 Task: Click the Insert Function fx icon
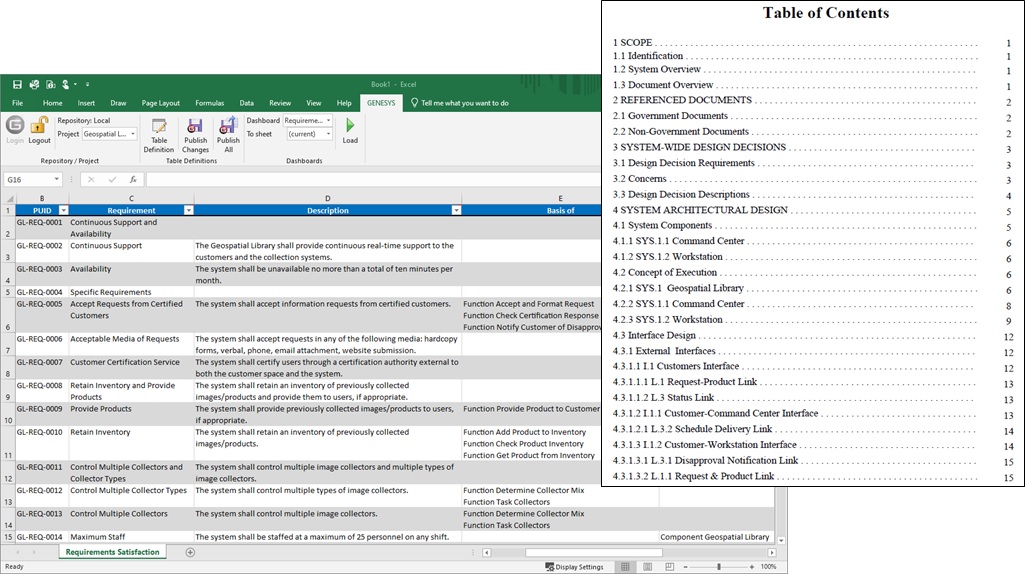[133, 180]
